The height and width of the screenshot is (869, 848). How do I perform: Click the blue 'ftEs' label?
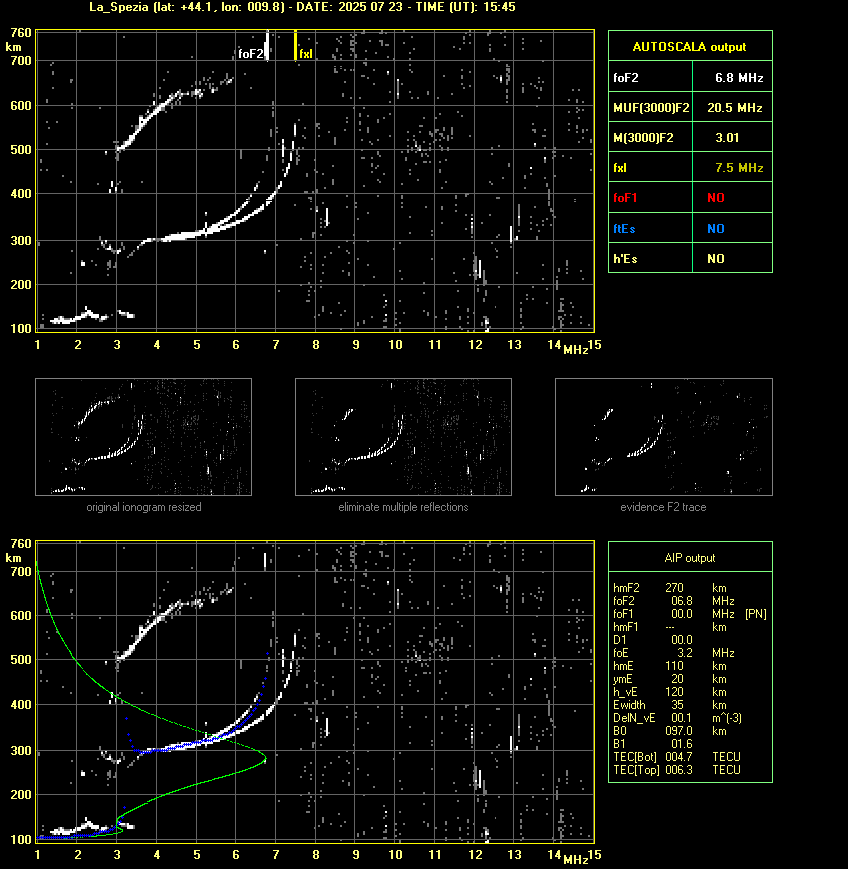tap(624, 229)
